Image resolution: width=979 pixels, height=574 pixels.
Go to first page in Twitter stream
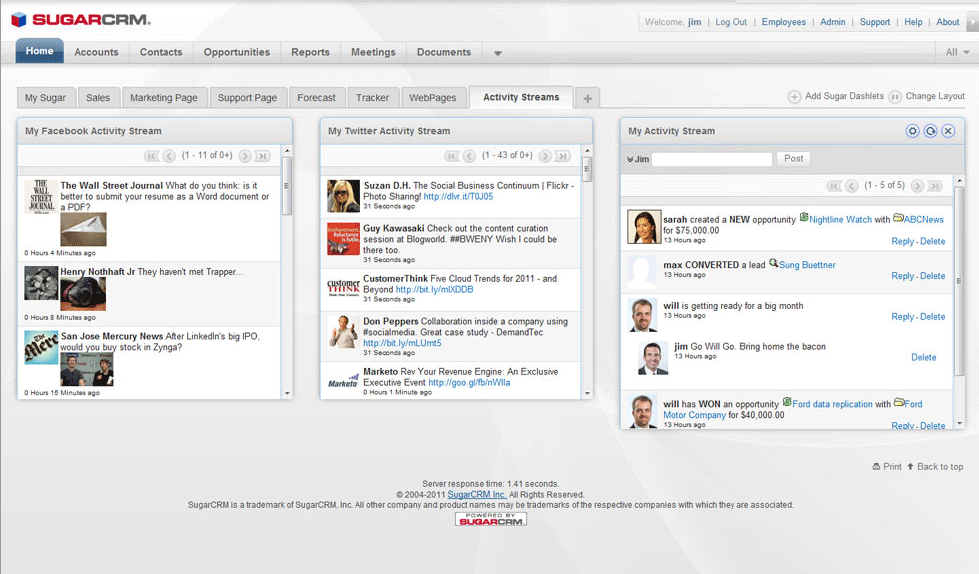point(451,156)
